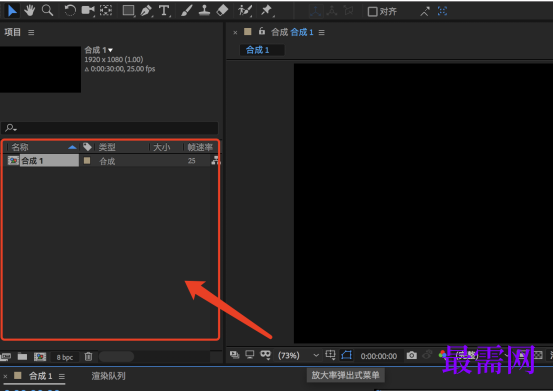Select the Clone Stamp tool

pos(204,11)
